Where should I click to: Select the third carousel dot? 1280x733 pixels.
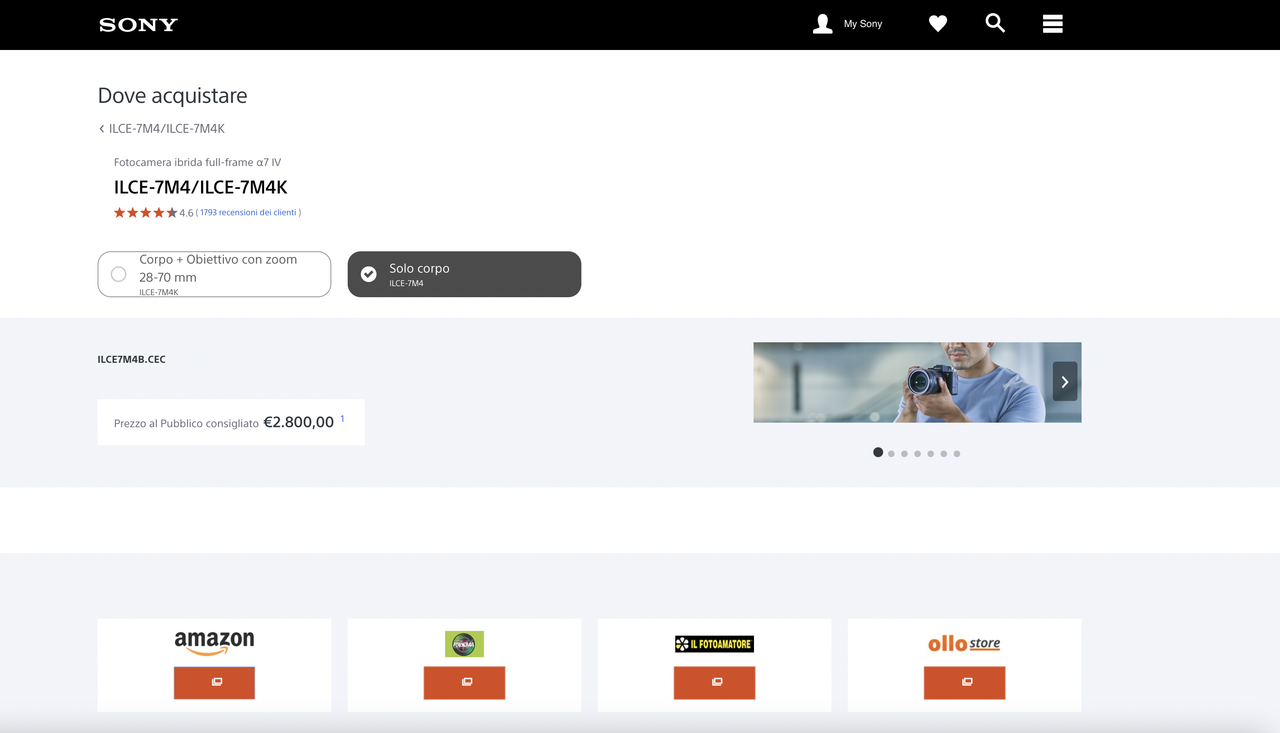point(904,454)
